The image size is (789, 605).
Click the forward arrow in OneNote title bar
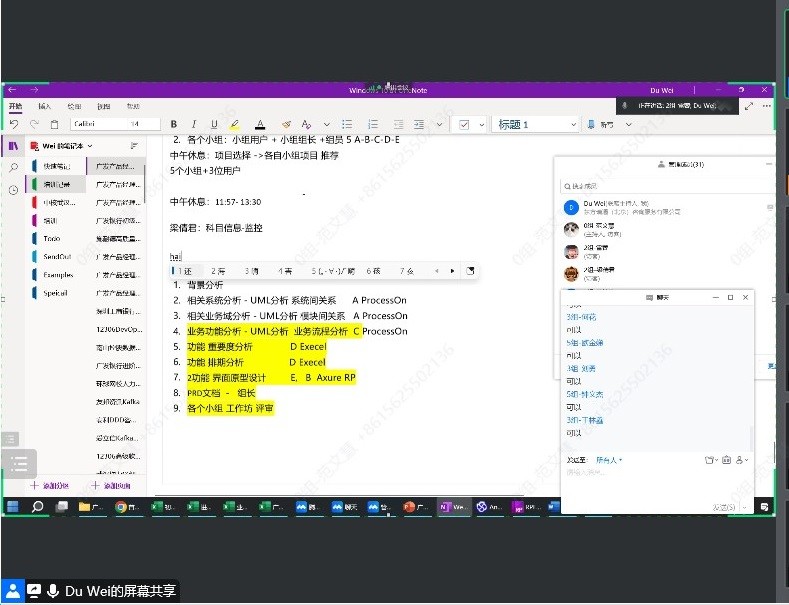coord(34,90)
